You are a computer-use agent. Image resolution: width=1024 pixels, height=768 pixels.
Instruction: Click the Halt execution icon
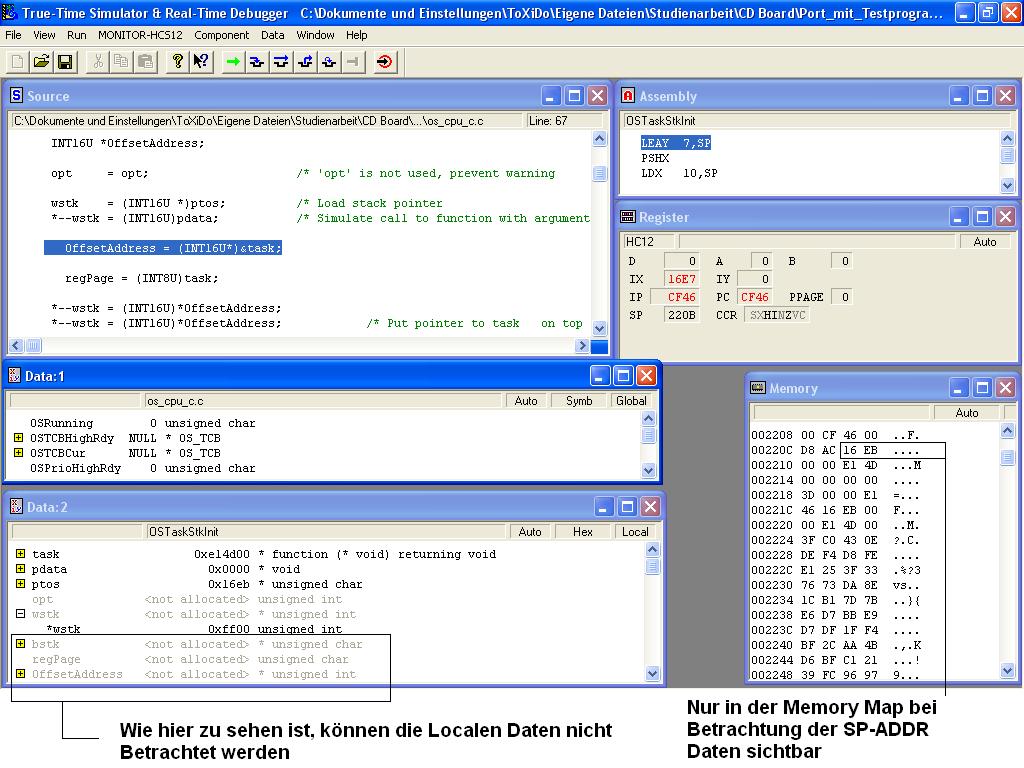point(353,62)
